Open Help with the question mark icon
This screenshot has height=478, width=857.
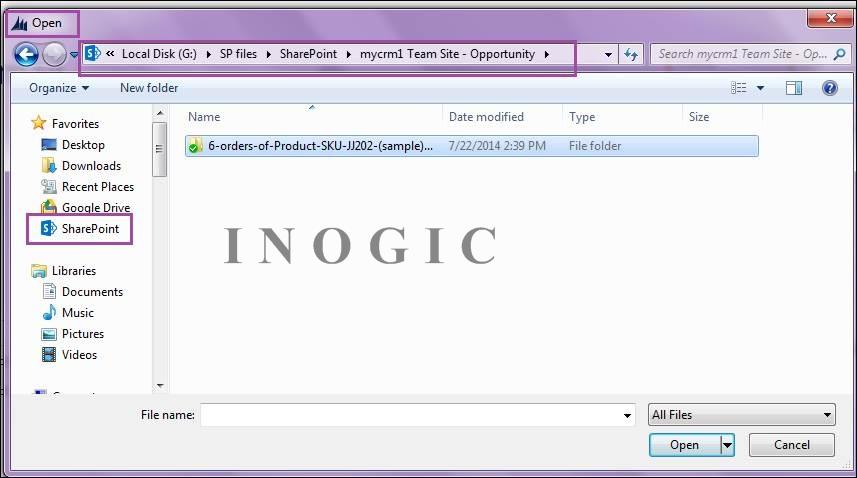[829, 88]
